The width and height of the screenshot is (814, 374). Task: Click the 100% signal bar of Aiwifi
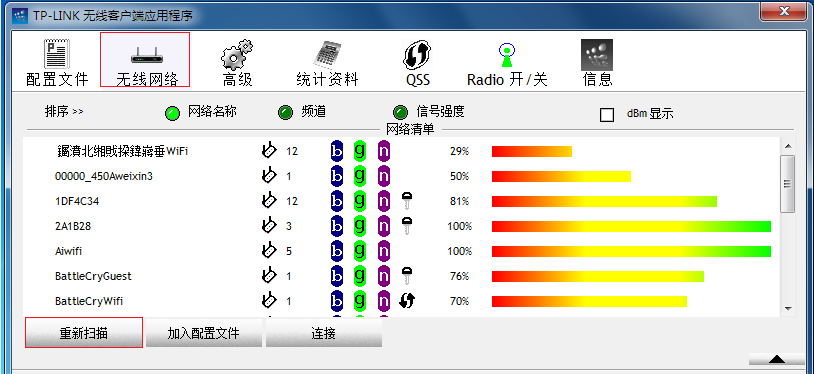[x=631, y=251]
